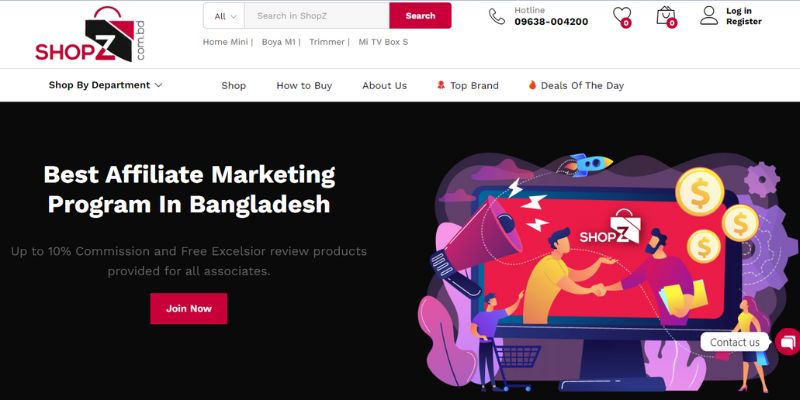Image resolution: width=800 pixels, height=400 pixels.
Task: Open the Contact us chat bubble icon
Action: coord(787,342)
